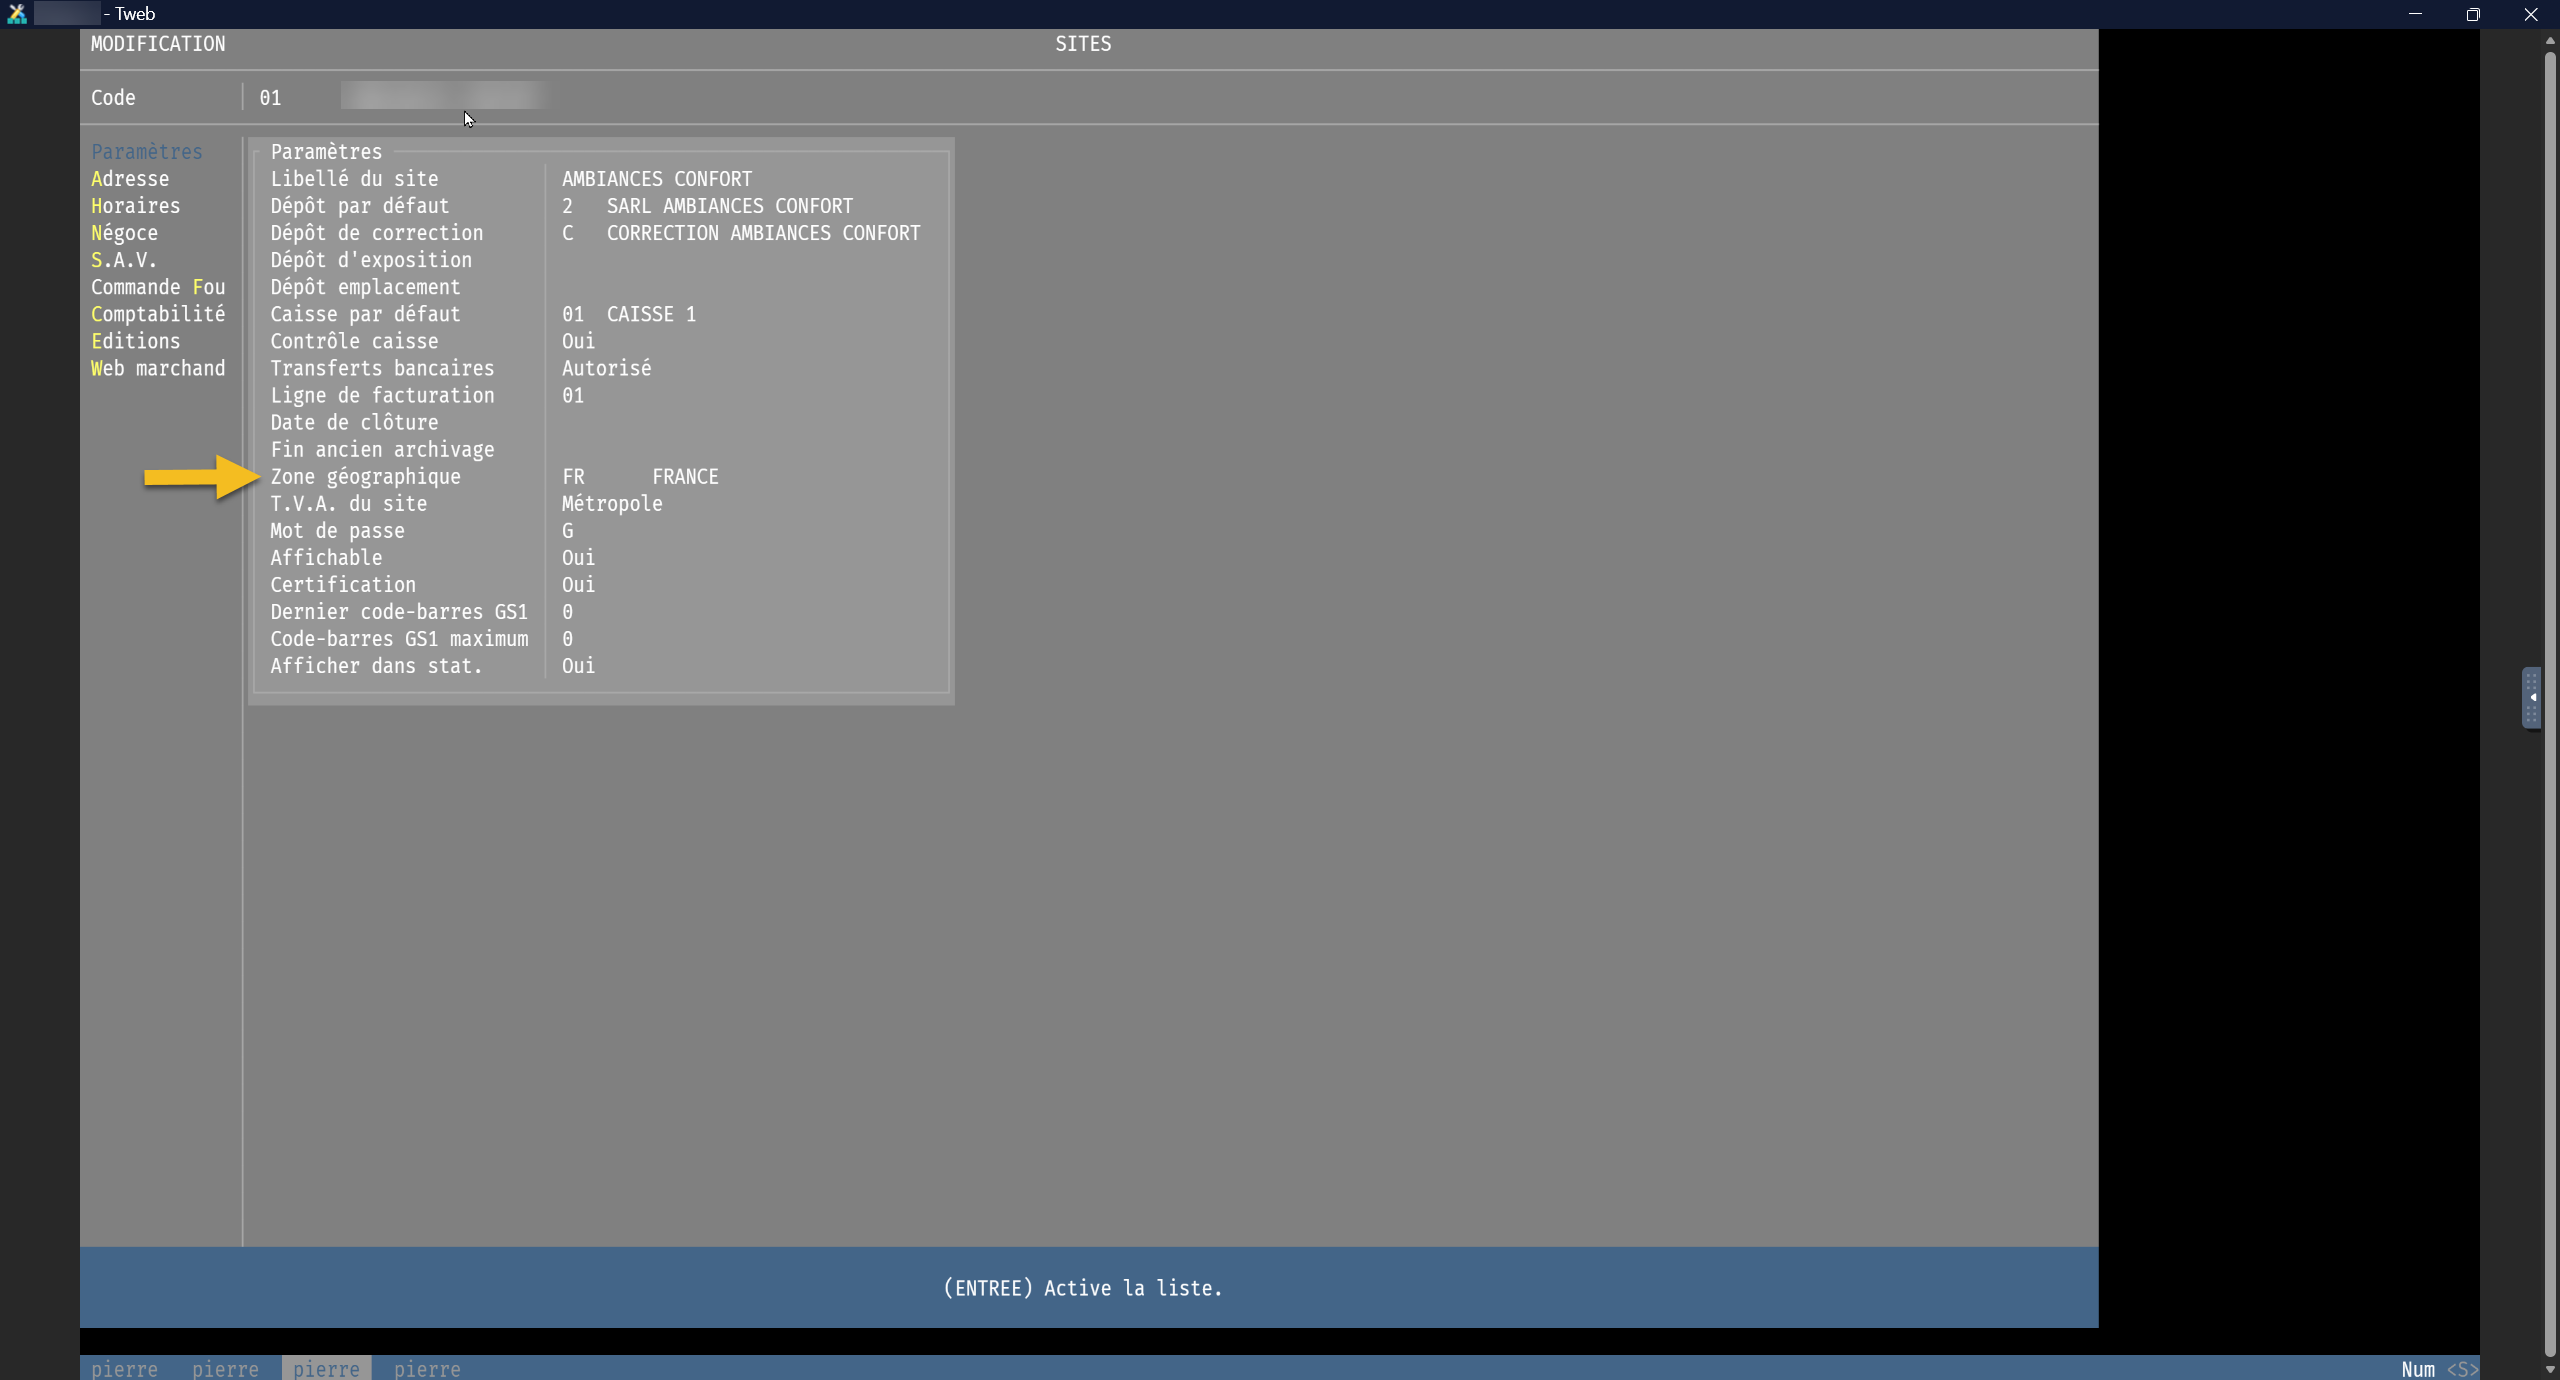Select Web marchand menu entry
Image resolution: width=2560 pixels, height=1380 pixels.
158,368
